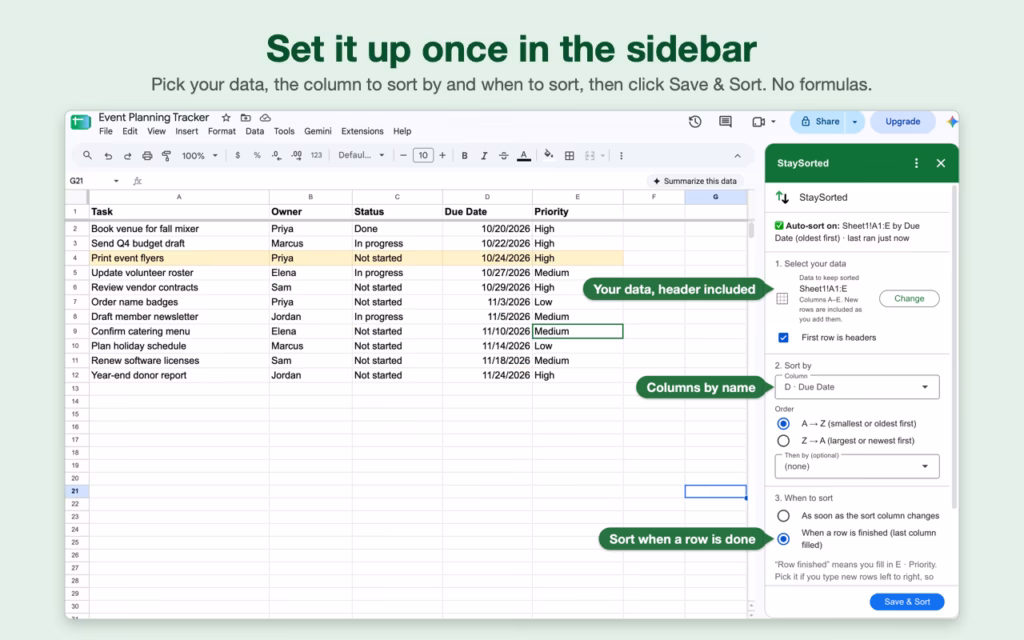Open the fill color picker
The image size is (1024, 640).
[549, 155]
